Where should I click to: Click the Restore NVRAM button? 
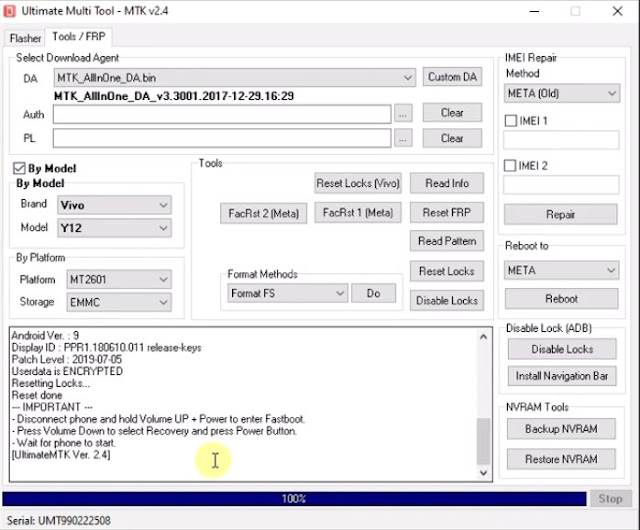point(561,459)
